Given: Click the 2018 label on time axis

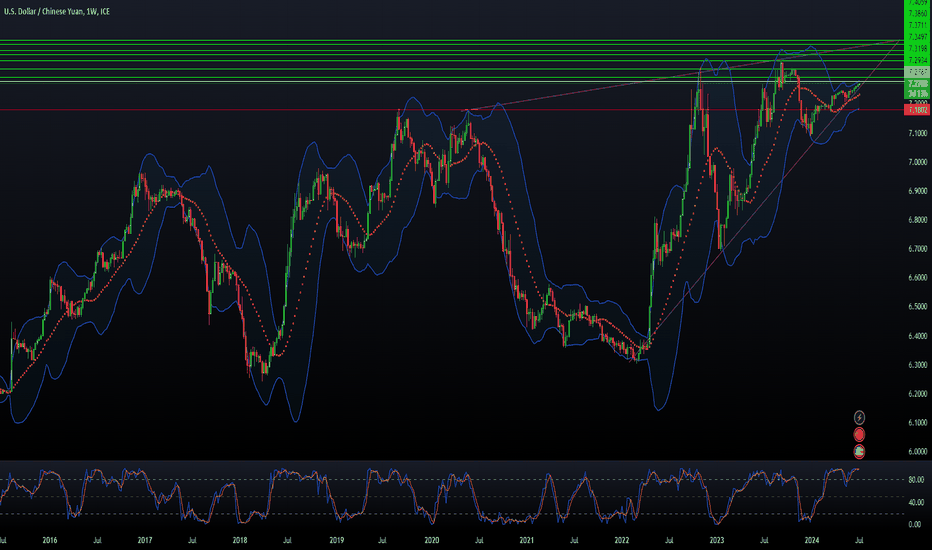Looking at the screenshot, I should click(x=240, y=540).
